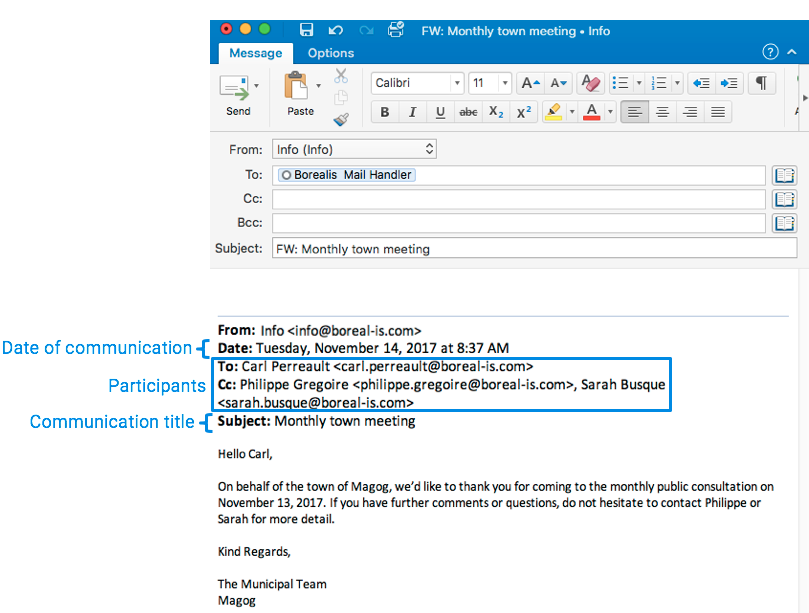Screen dimensions: 809x613
Task: Paste clipboard contents
Action: 300,94
